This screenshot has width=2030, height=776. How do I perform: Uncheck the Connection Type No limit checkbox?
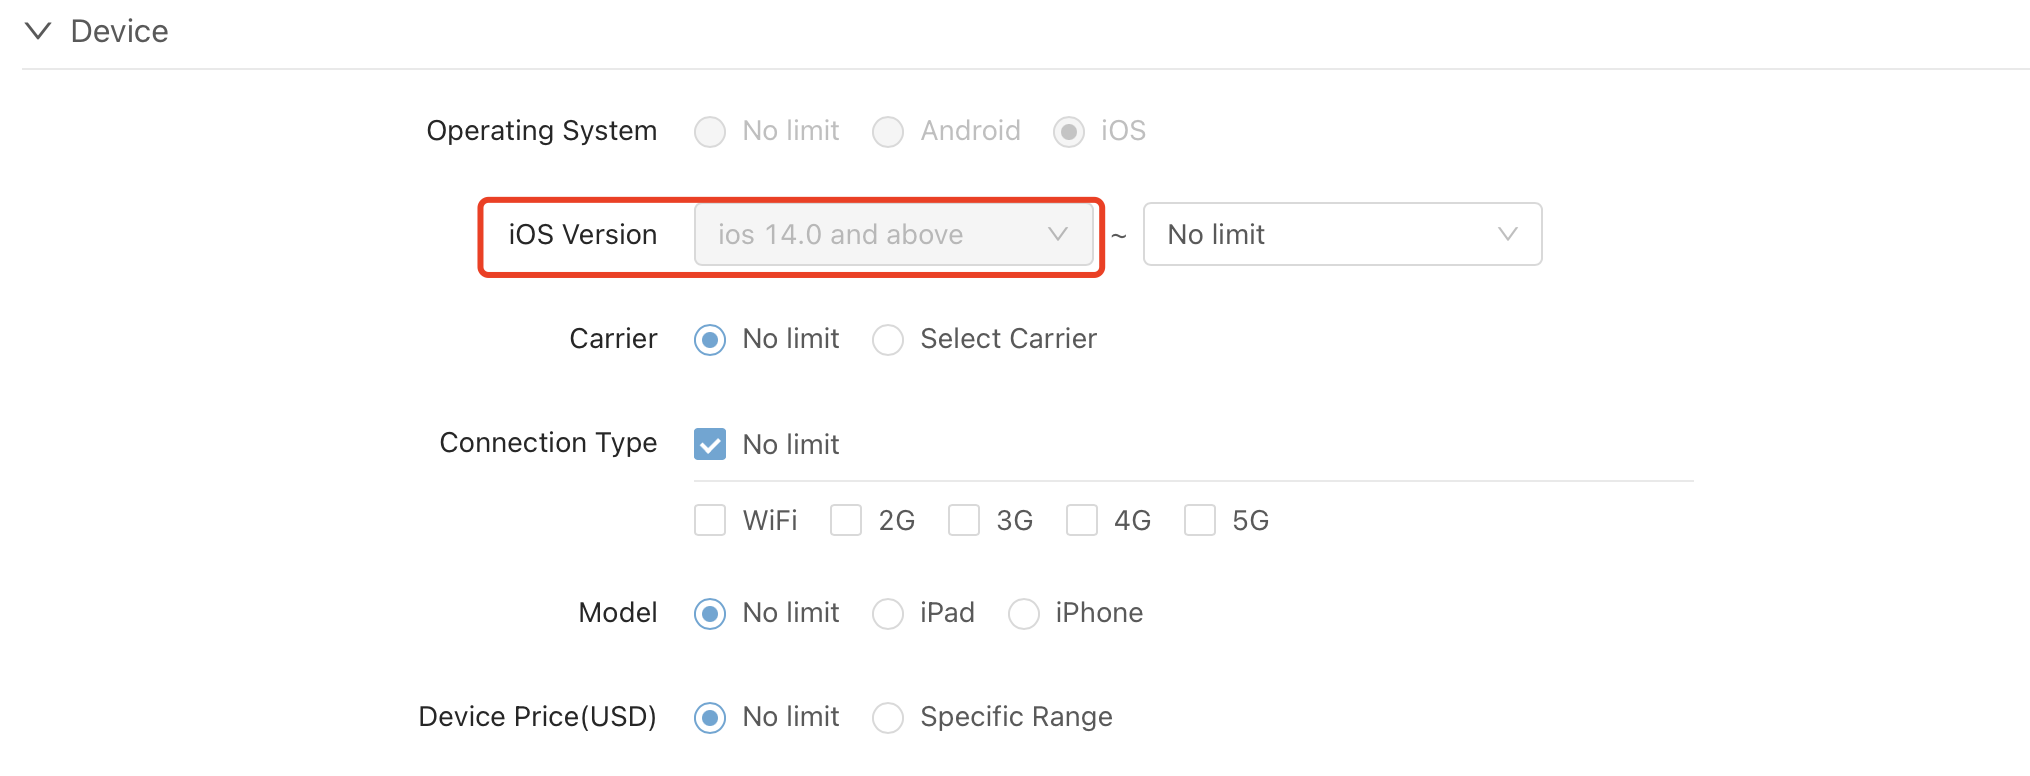[710, 444]
